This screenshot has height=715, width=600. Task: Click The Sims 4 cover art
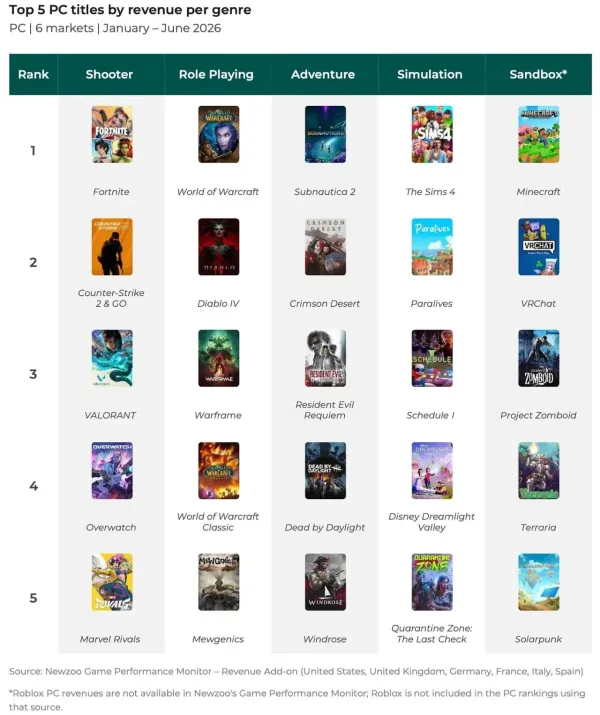432,135
